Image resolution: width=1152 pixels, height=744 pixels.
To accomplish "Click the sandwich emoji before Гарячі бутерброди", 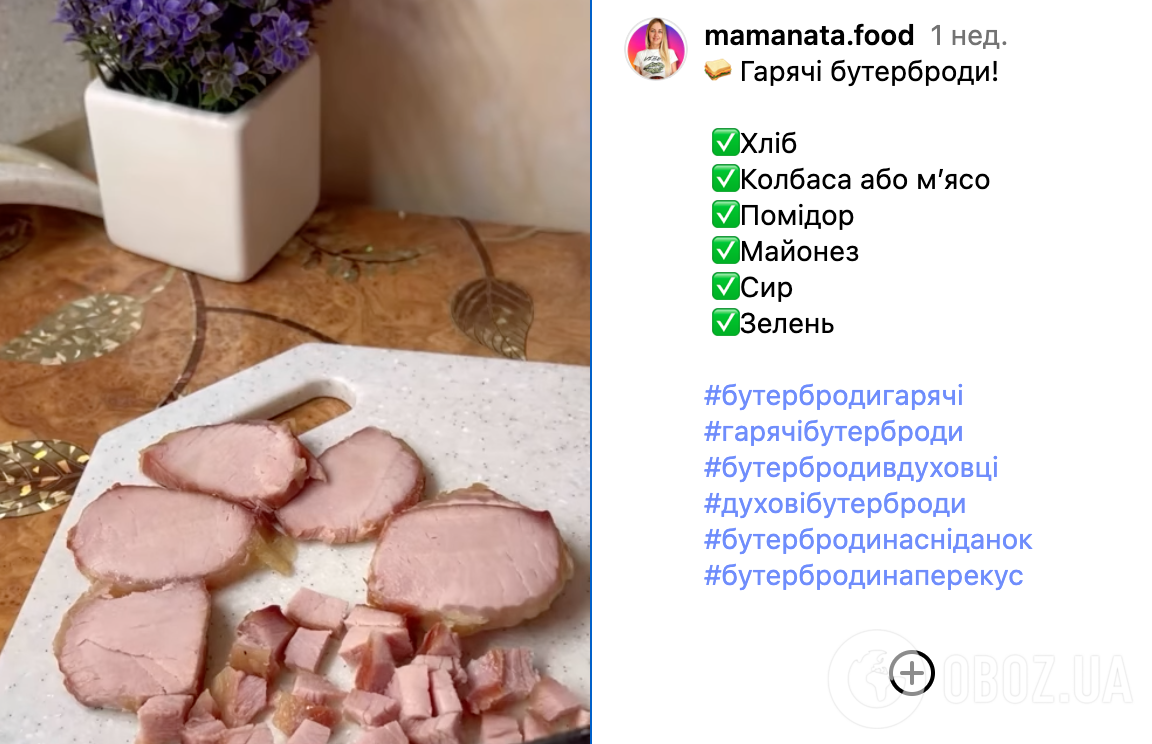I will pos(718,71).
